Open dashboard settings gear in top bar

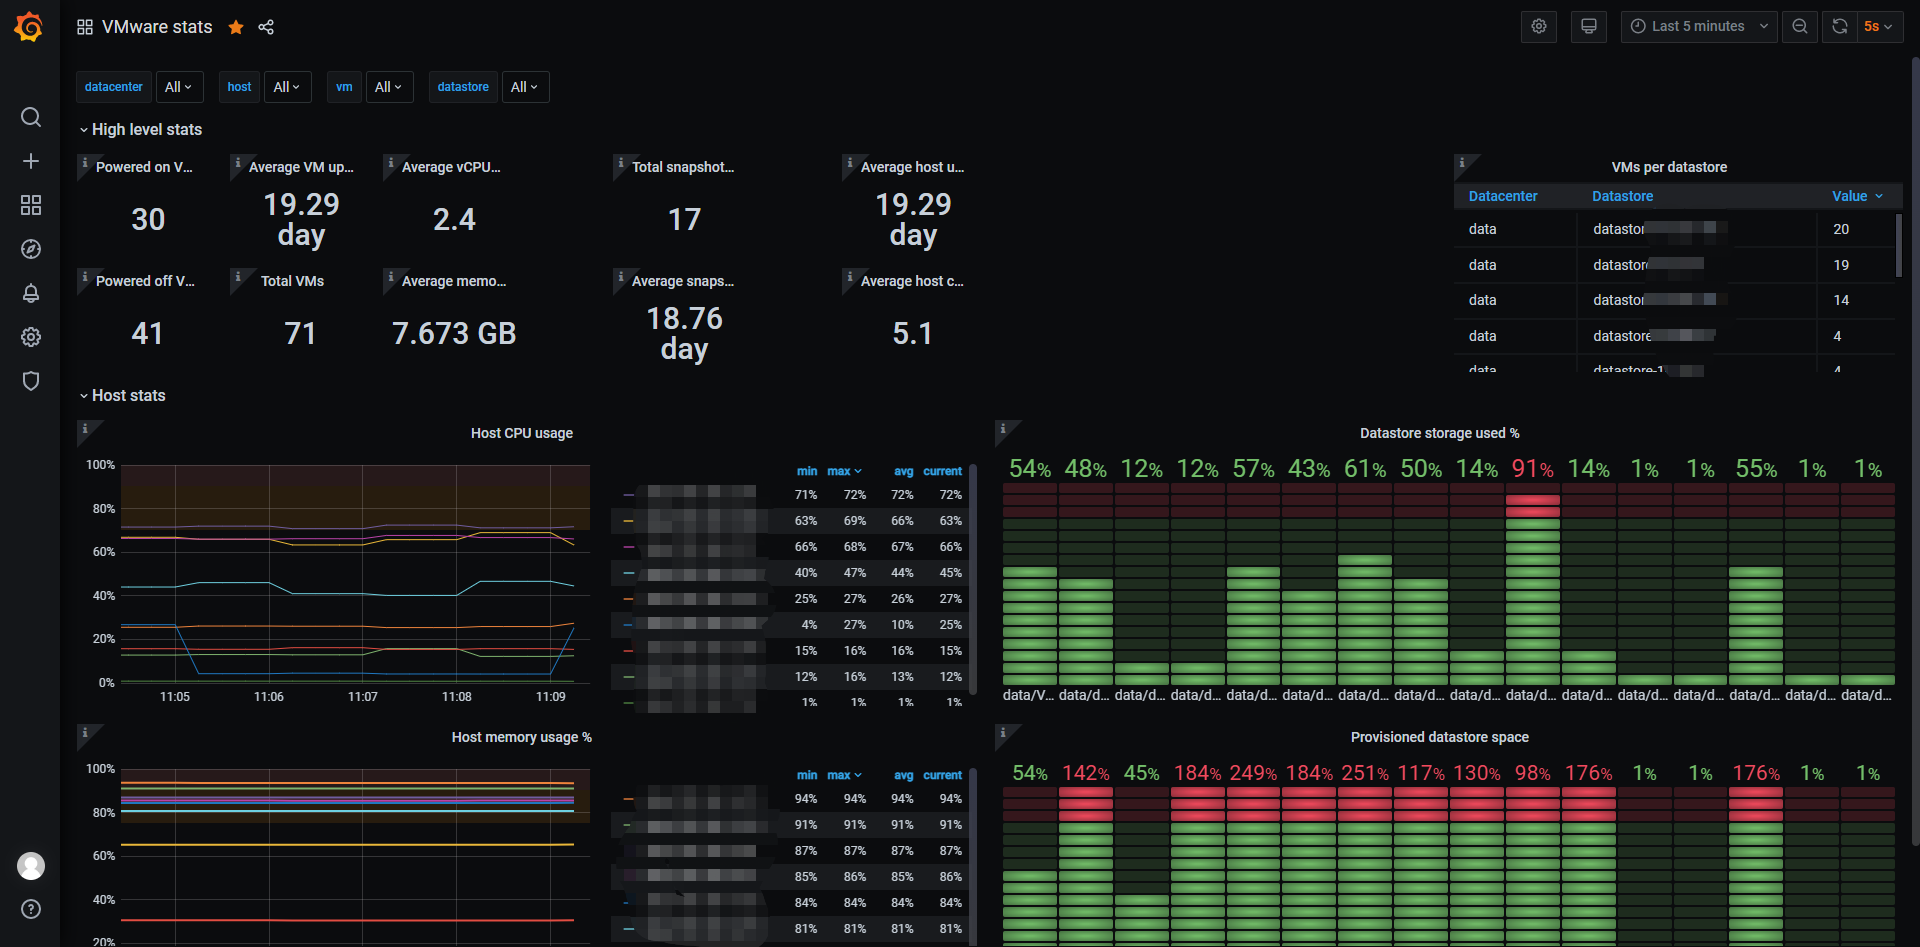click(x=1539, y=27)
